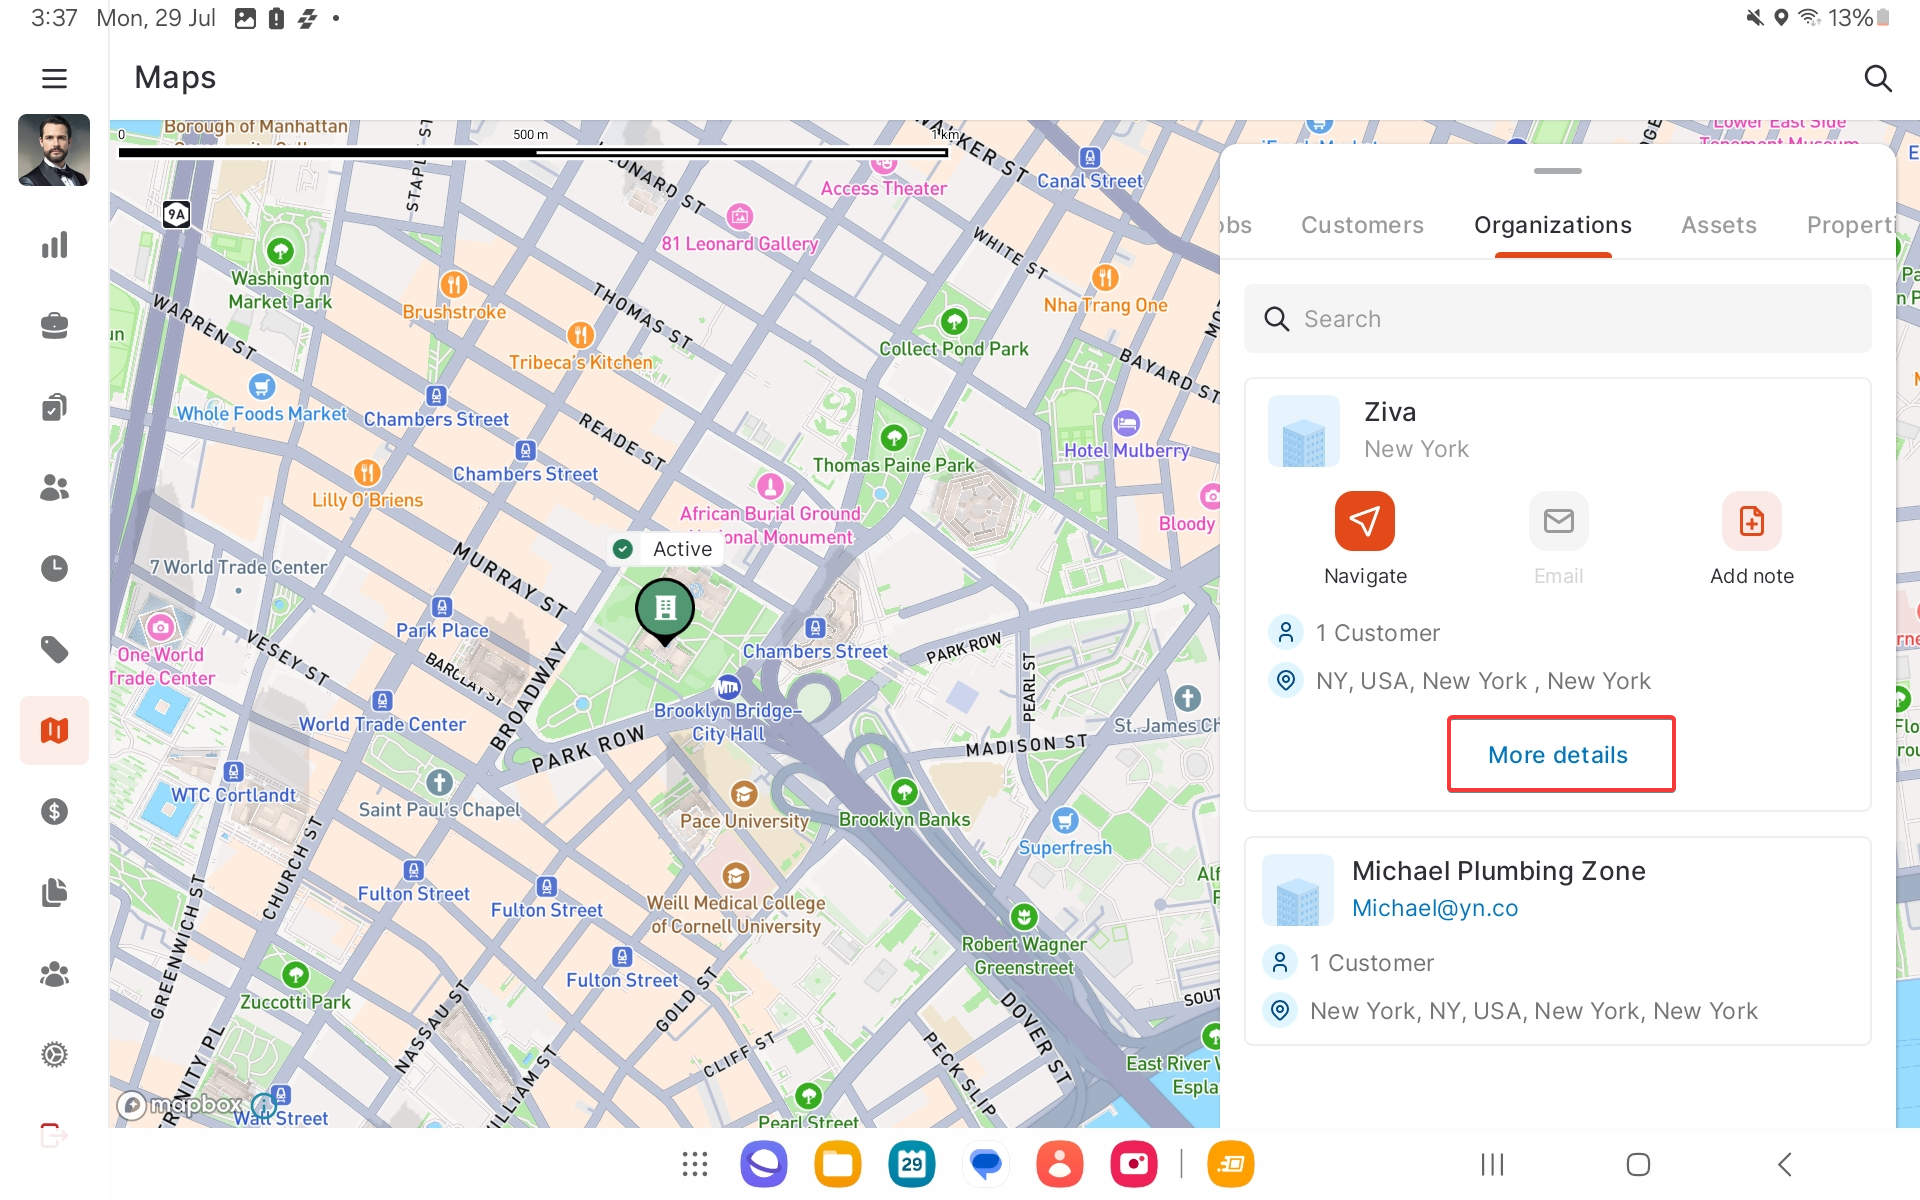Open the hamburger navigation menu
Image resolution: width=1920 pixels, height=1200 pixels.
coord(54,78)
